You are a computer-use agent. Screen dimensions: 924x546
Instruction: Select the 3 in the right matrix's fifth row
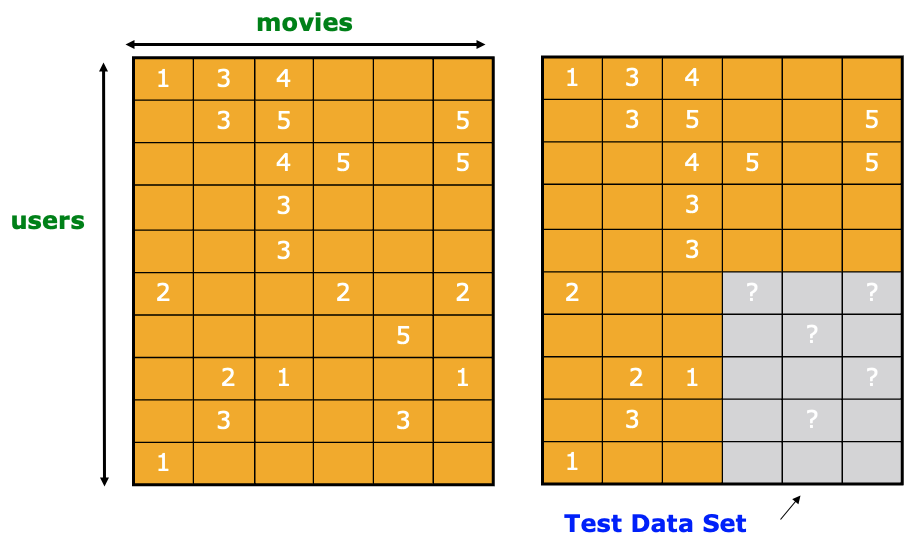(692, 250)
